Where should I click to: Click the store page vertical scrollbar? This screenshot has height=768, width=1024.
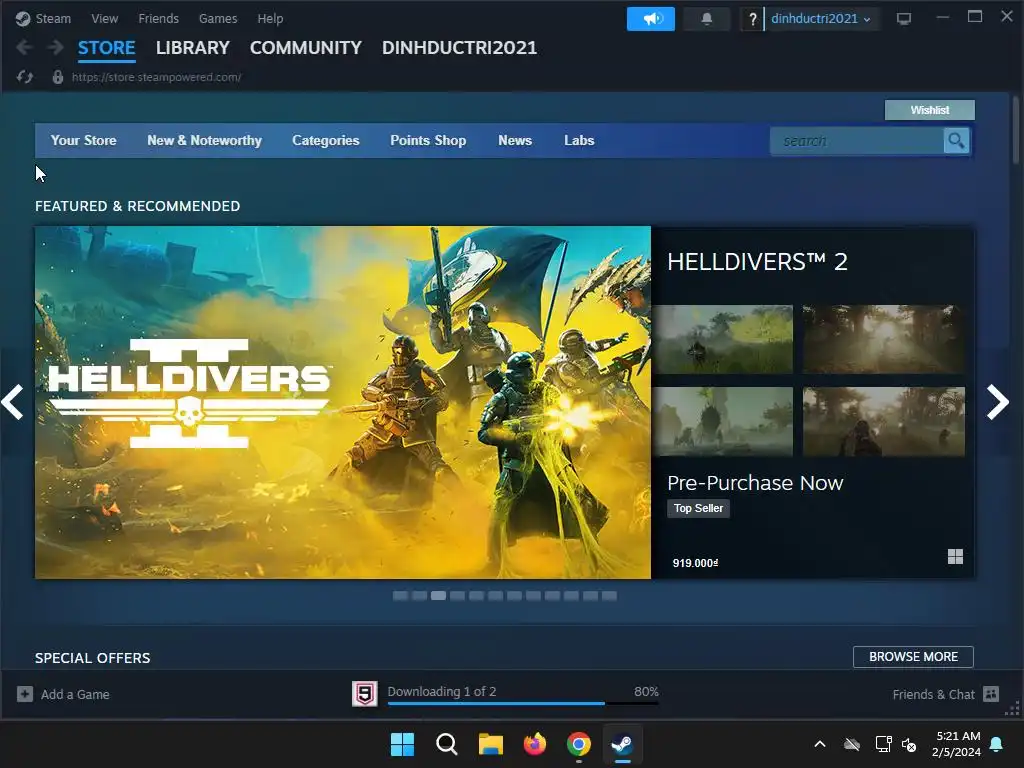(x=1016, y=131)
